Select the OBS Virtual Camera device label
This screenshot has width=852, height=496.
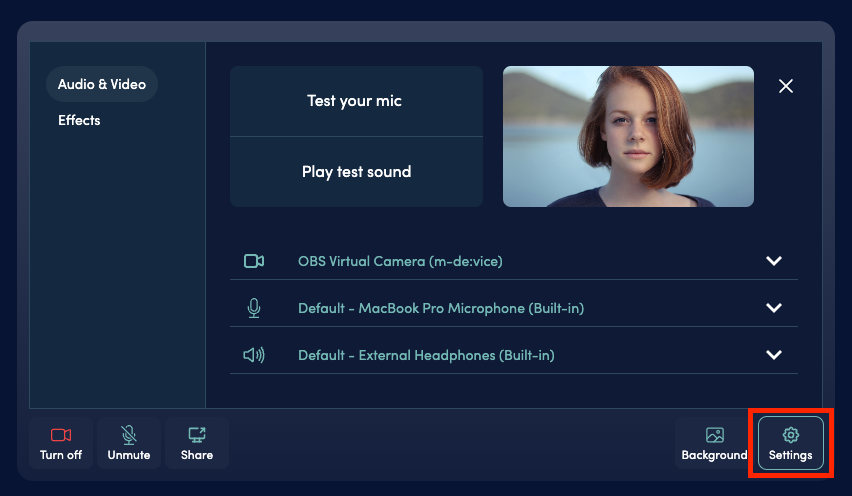400,261
